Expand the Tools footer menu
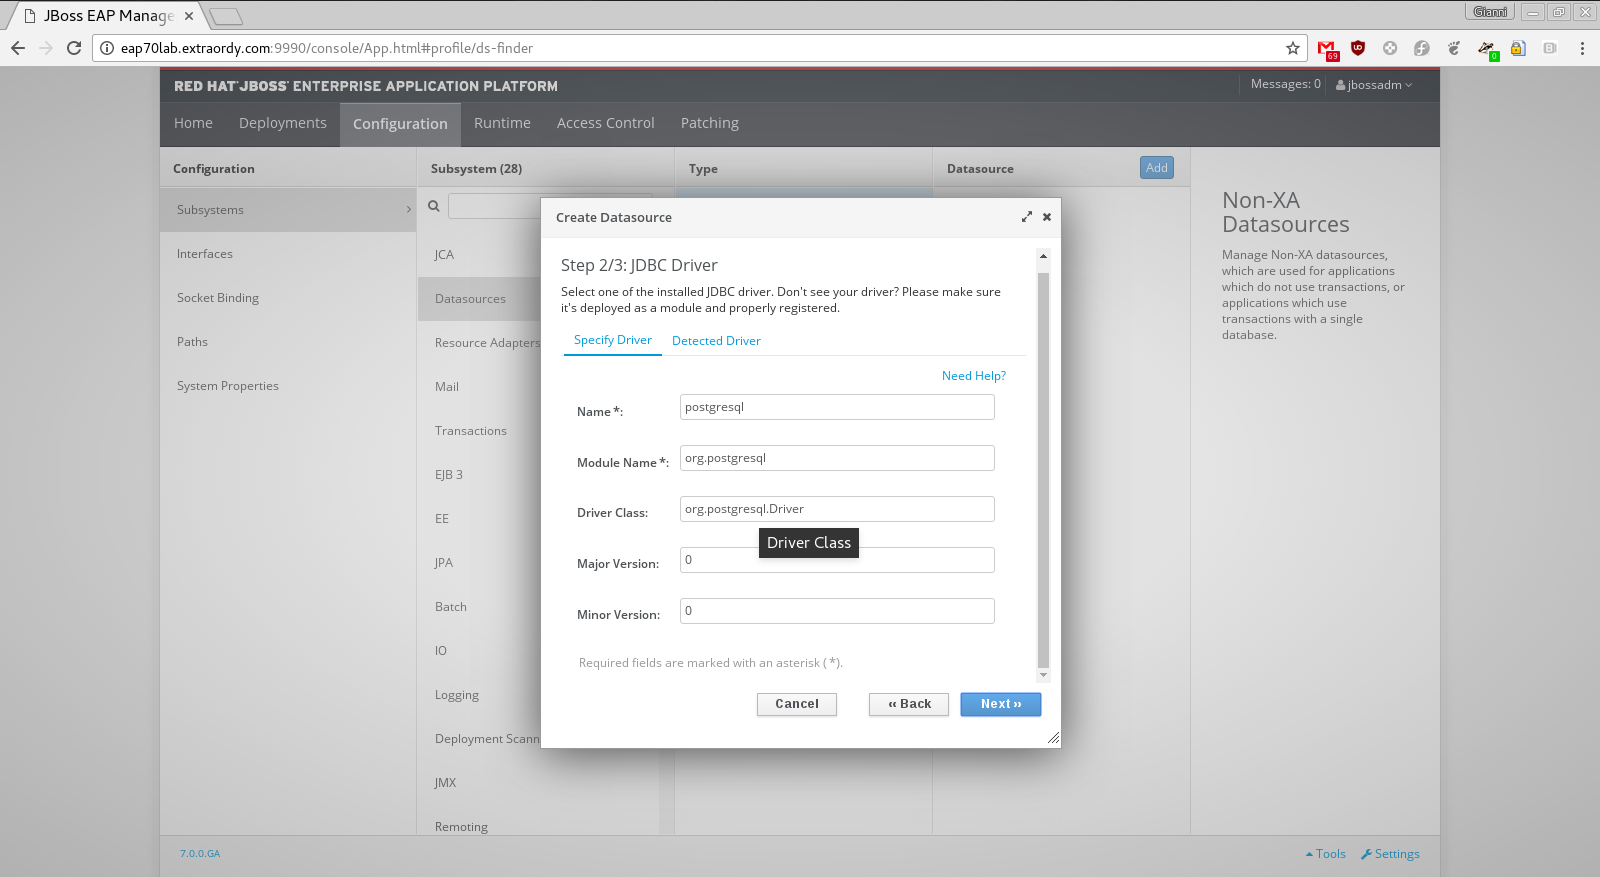 tap(1326, 854)
